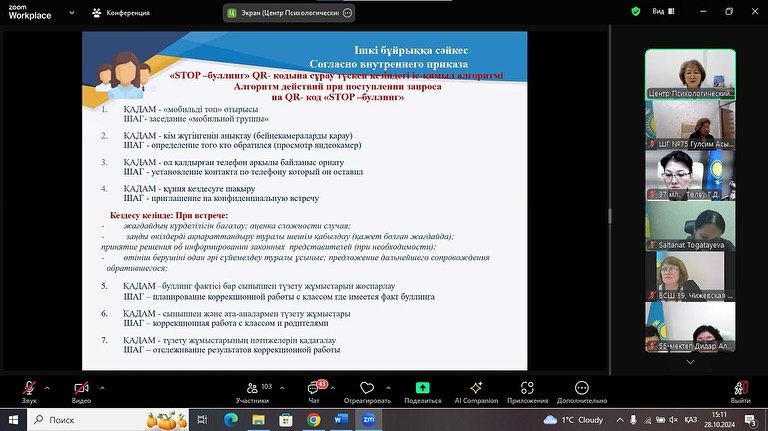This screenshot has height=431, width=768.
Task: Click the green encryption shield icon
Action: (x=635, y=12)
